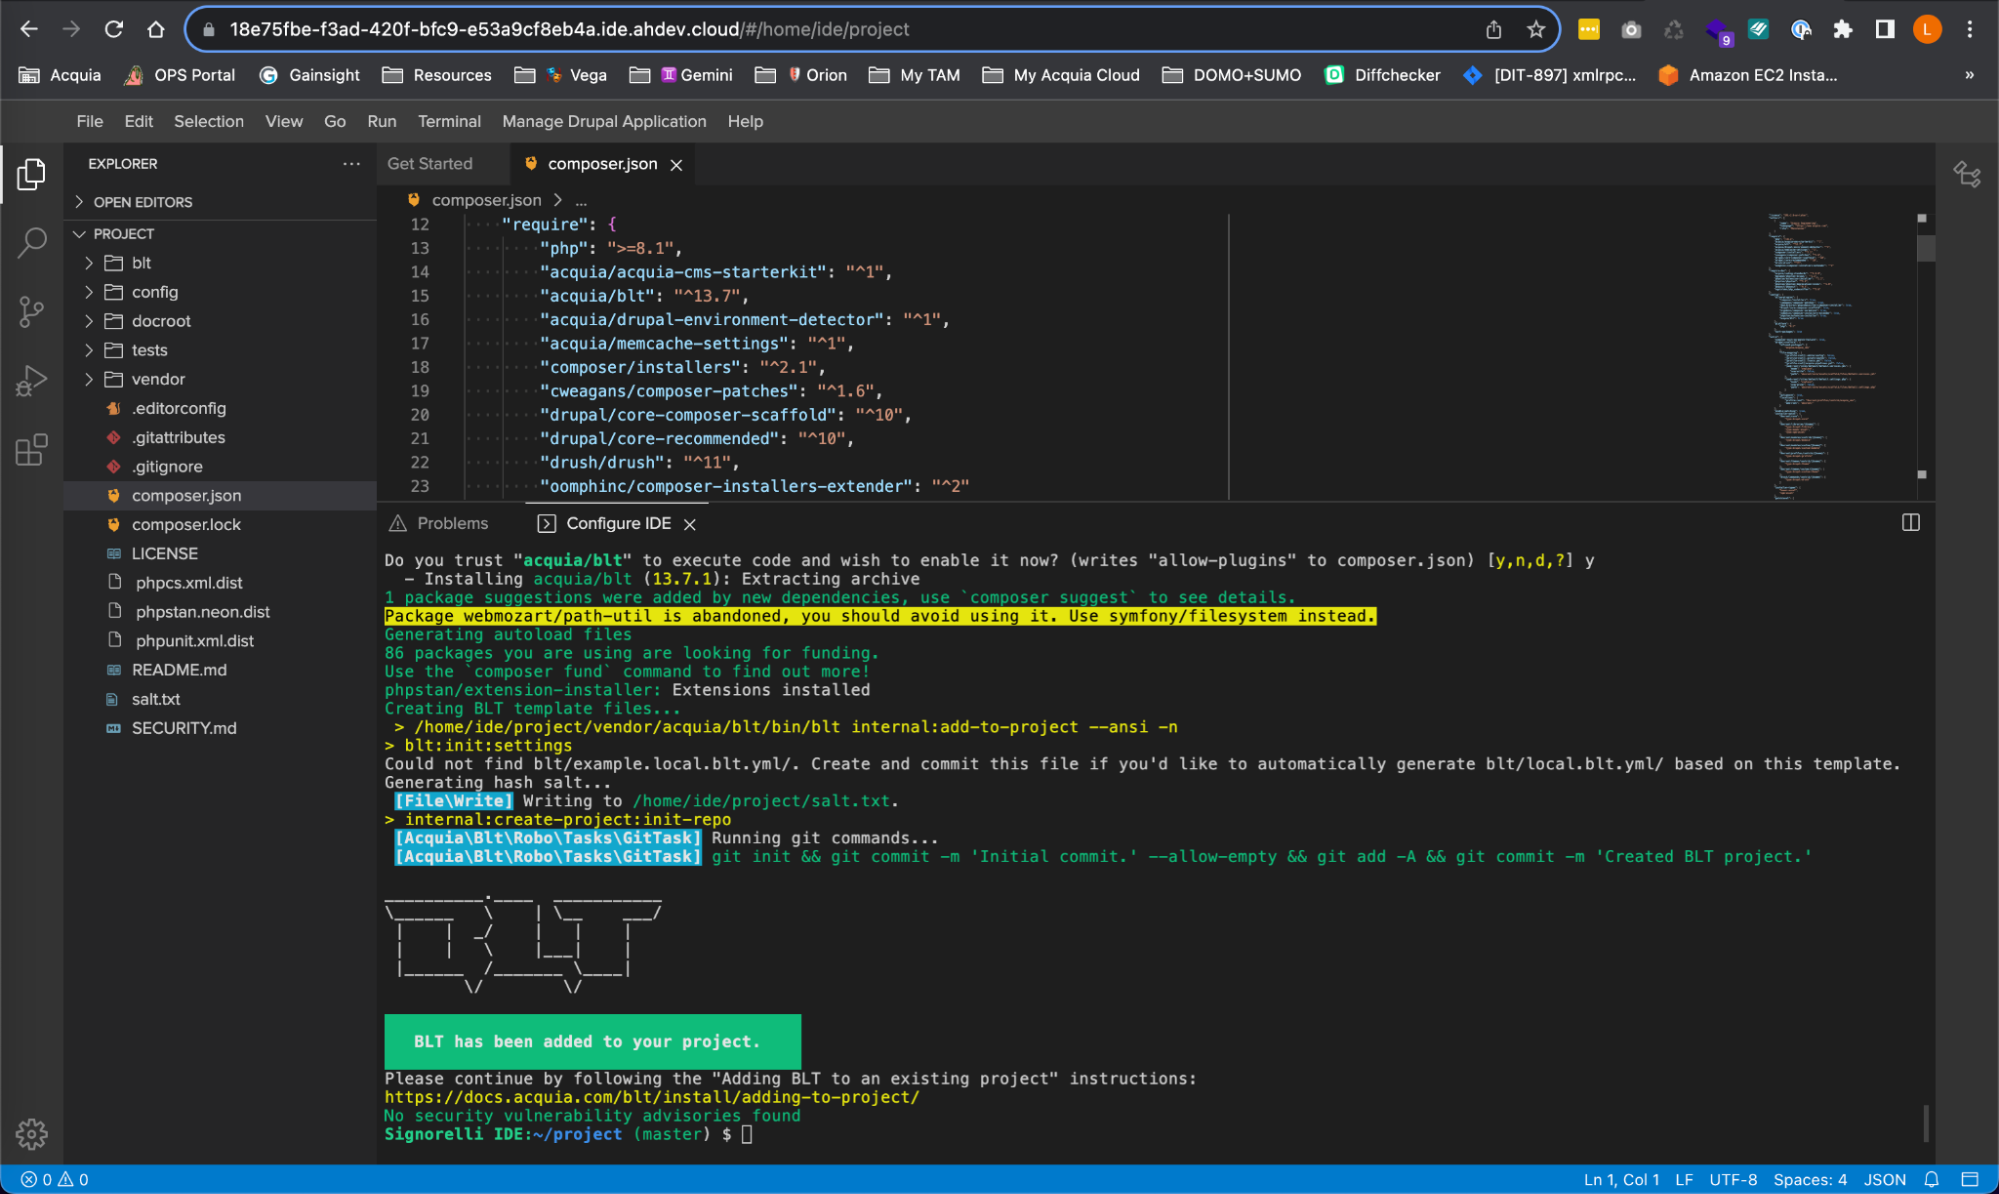Open the Diffchecker bookmark

coord(1383,75)
